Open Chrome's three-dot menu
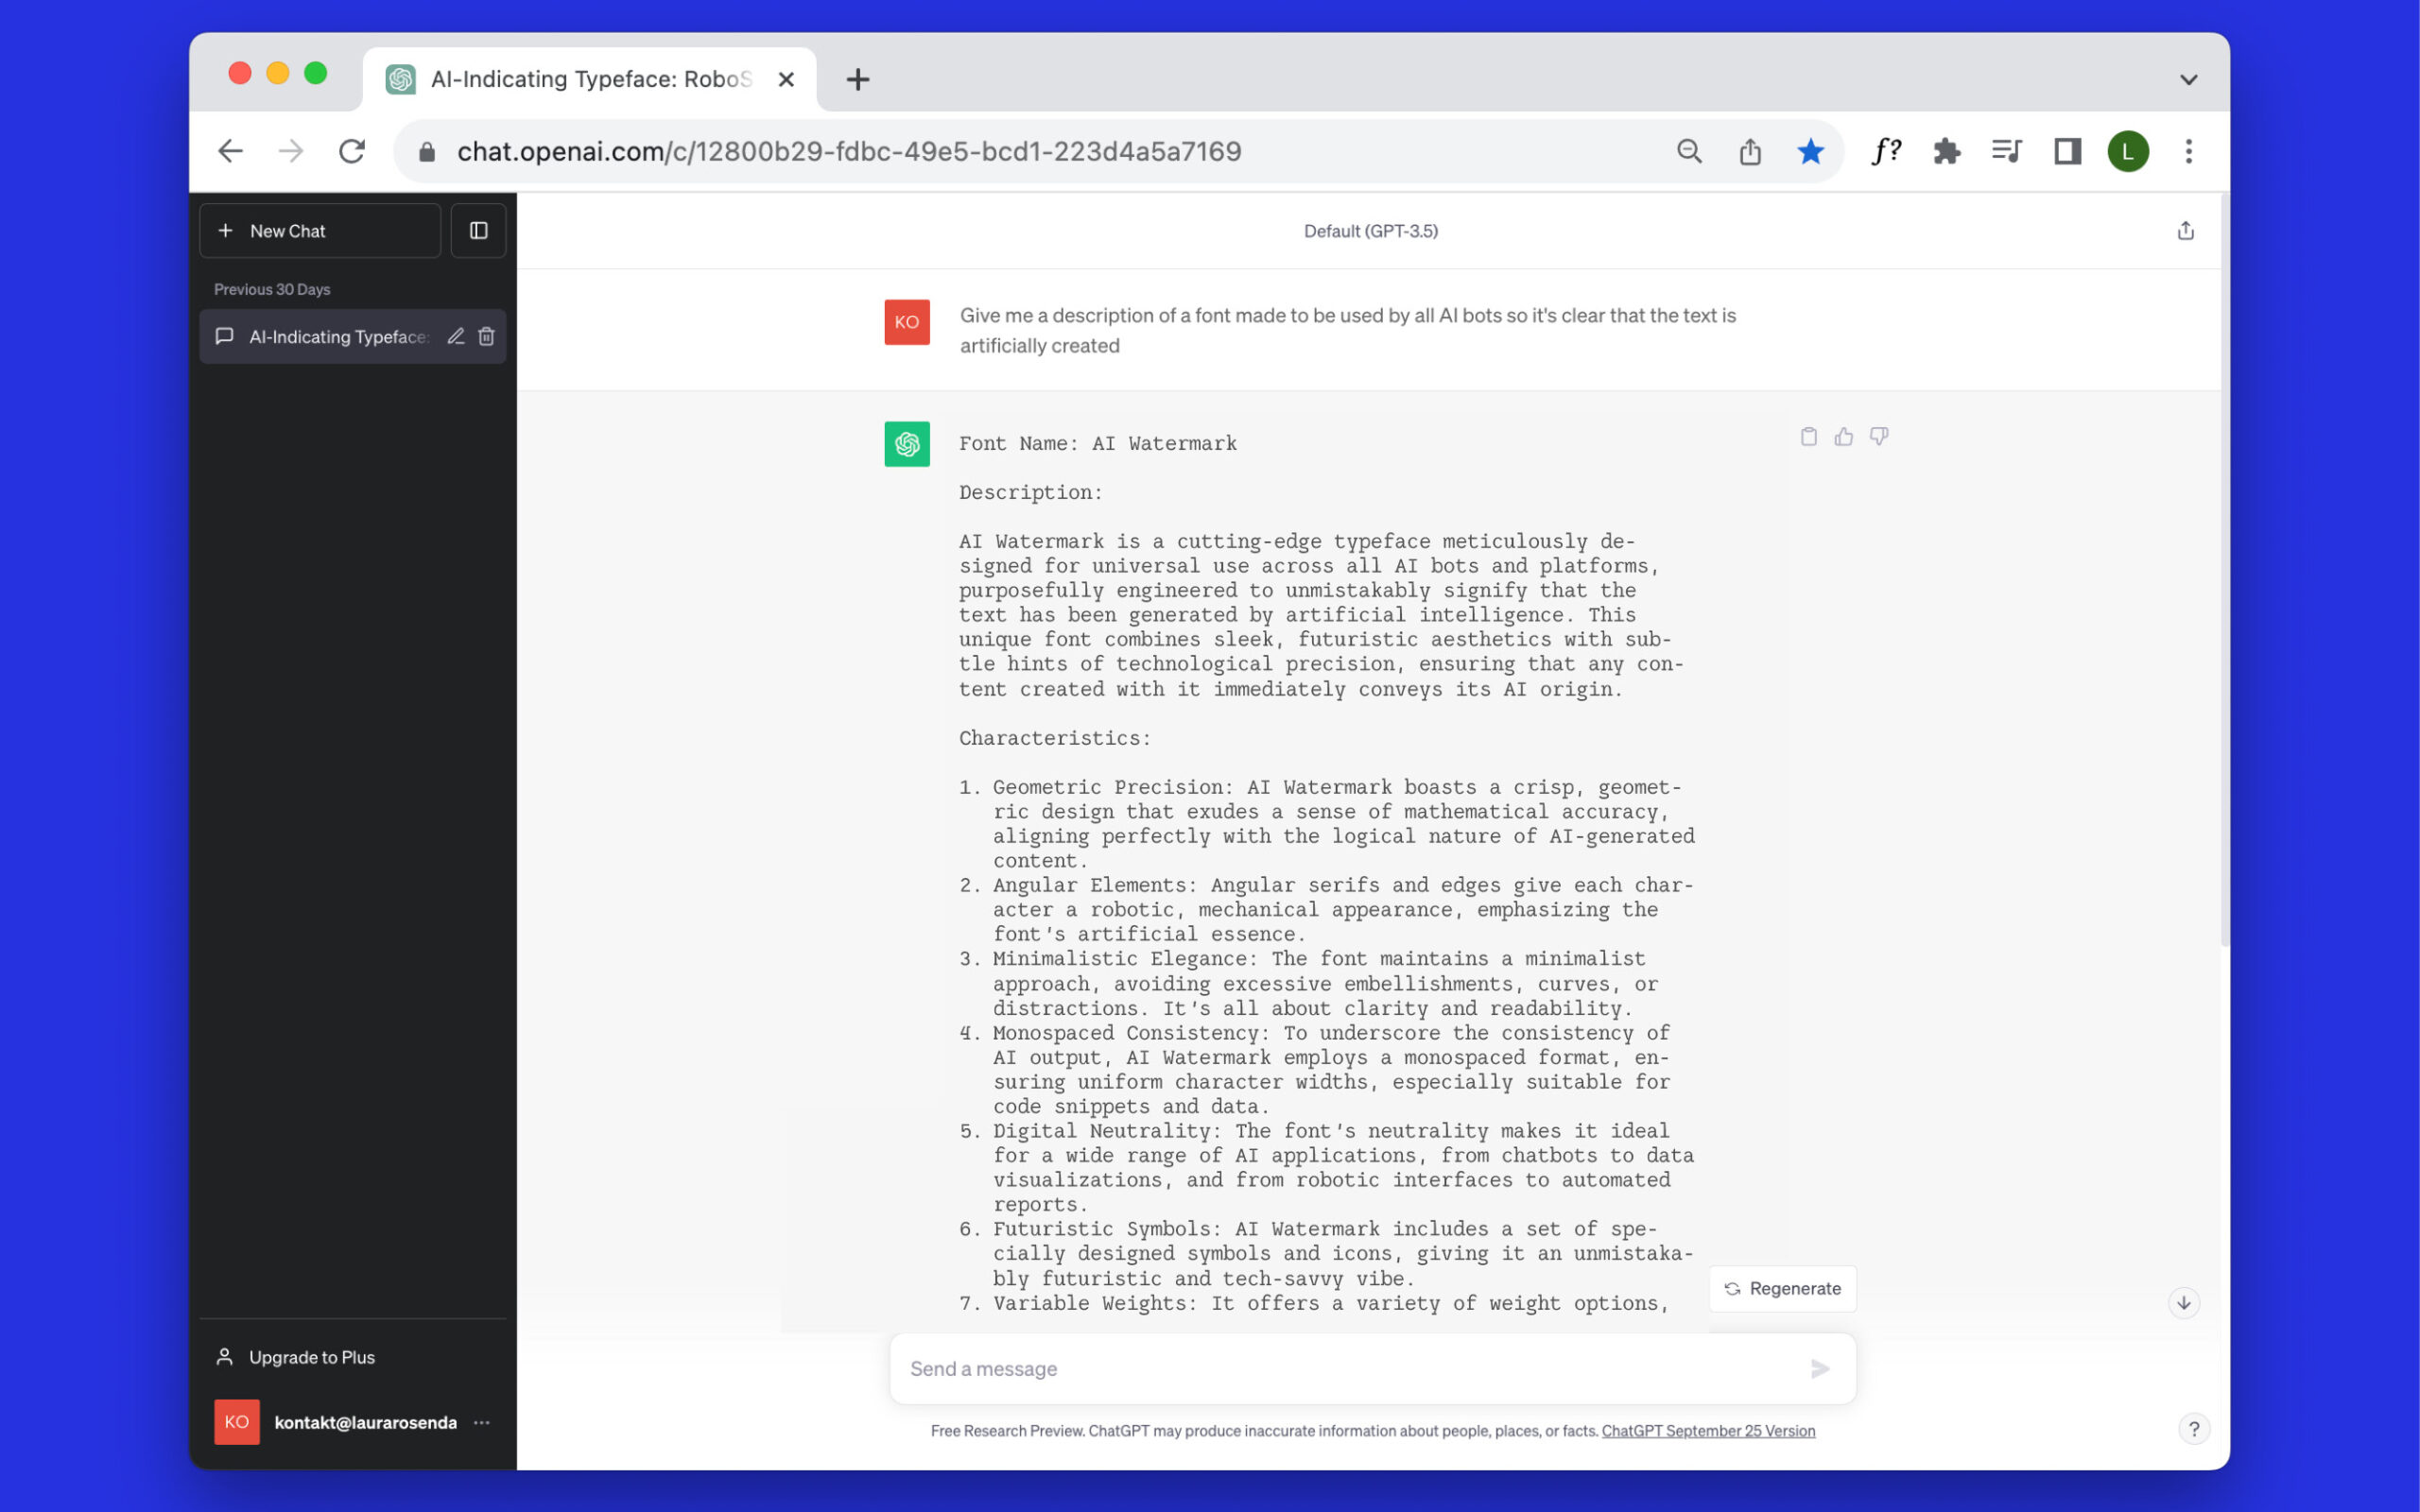The width and height of the screenshot is (2420, 1512). coord(2188,151)
